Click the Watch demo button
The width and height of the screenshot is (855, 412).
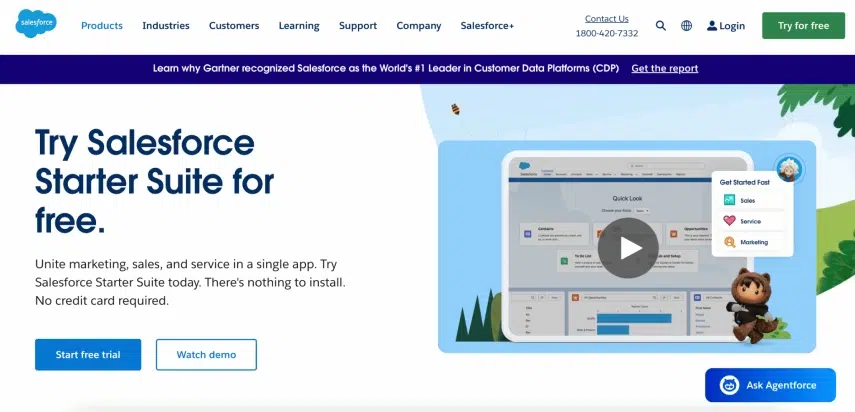click(x=206, y=355)
